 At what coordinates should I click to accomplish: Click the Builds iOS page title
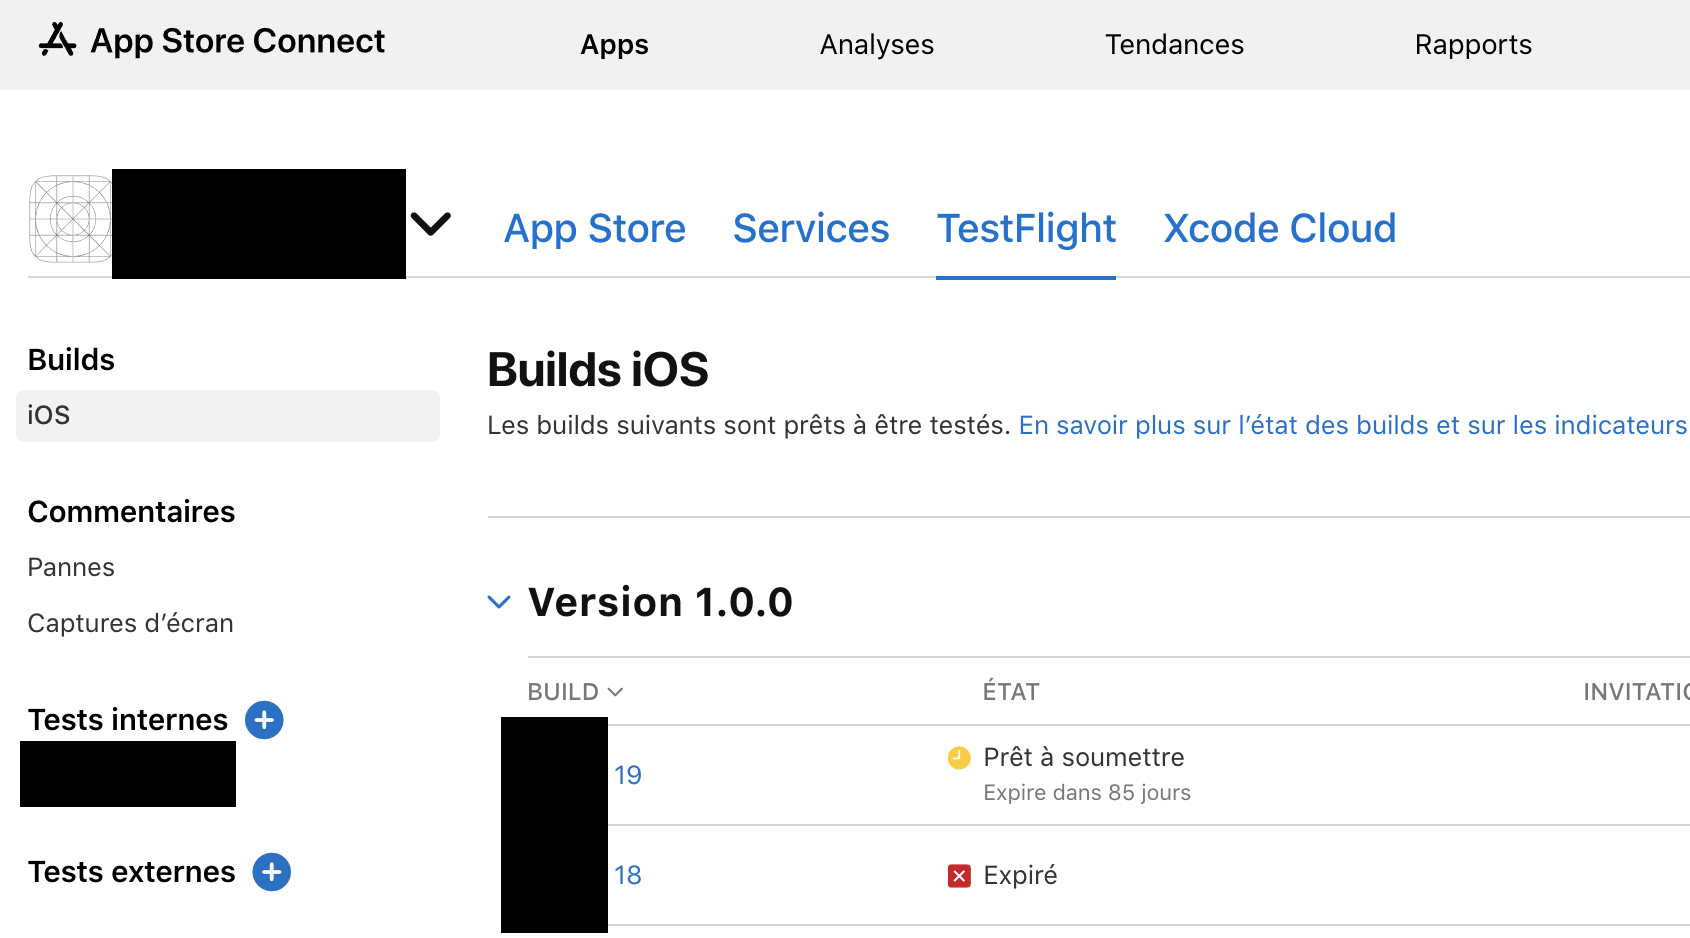(x=598, y=370)
